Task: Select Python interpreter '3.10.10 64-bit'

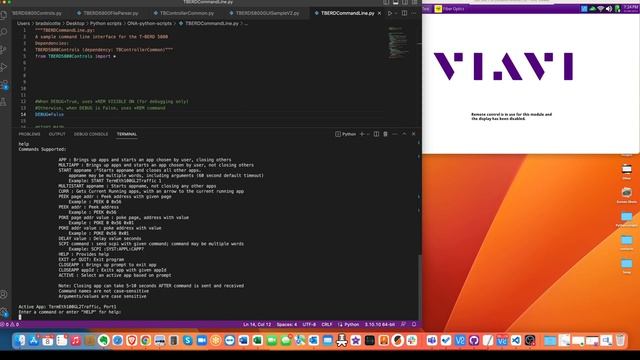Action: pyautogui.click(x=380, y=324)
